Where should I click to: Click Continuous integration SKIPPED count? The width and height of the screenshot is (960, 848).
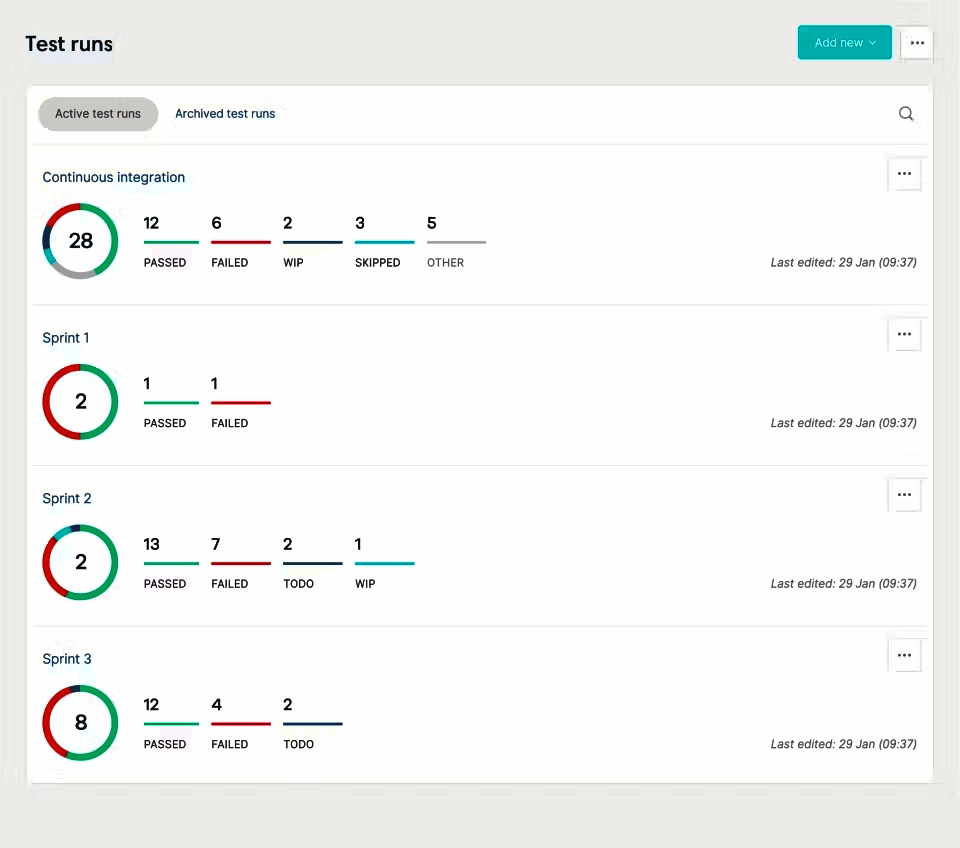point(360,223)
